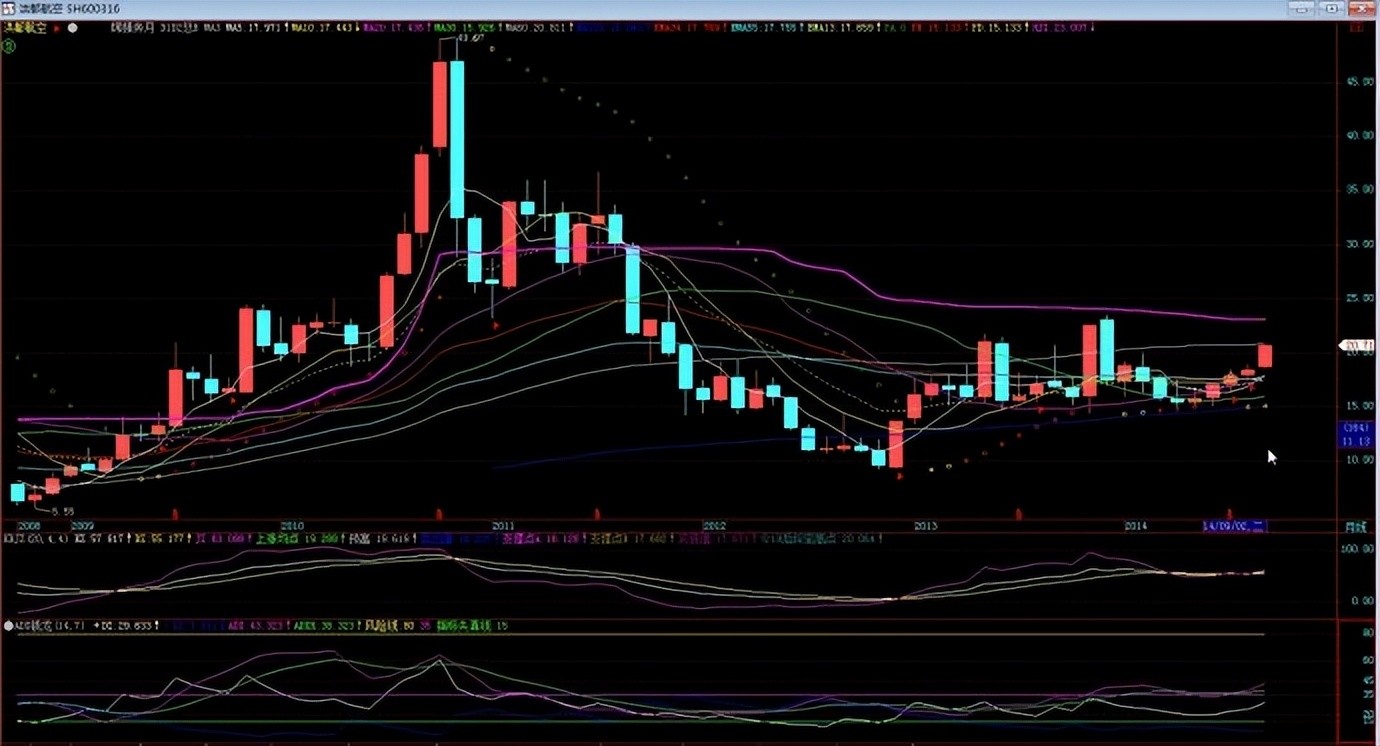The width and height of the screenshot is (1380, 746).
Task: Click the app icon in the title bar
Action: tap(9, 8)
